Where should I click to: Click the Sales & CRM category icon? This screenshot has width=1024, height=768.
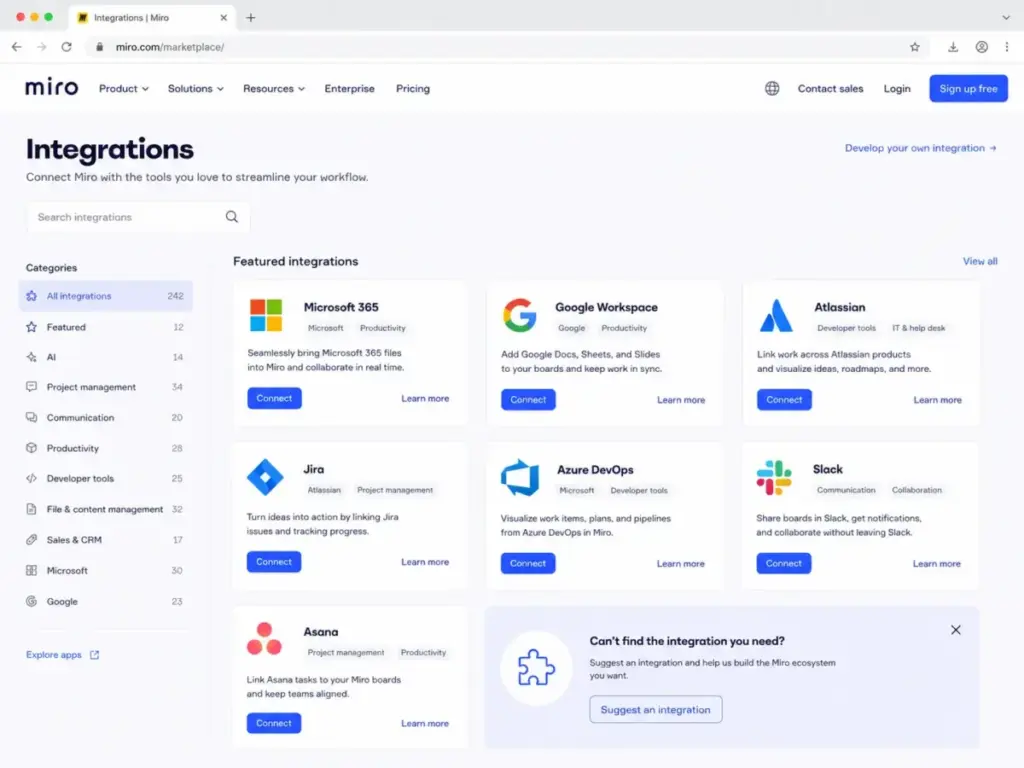31,540
